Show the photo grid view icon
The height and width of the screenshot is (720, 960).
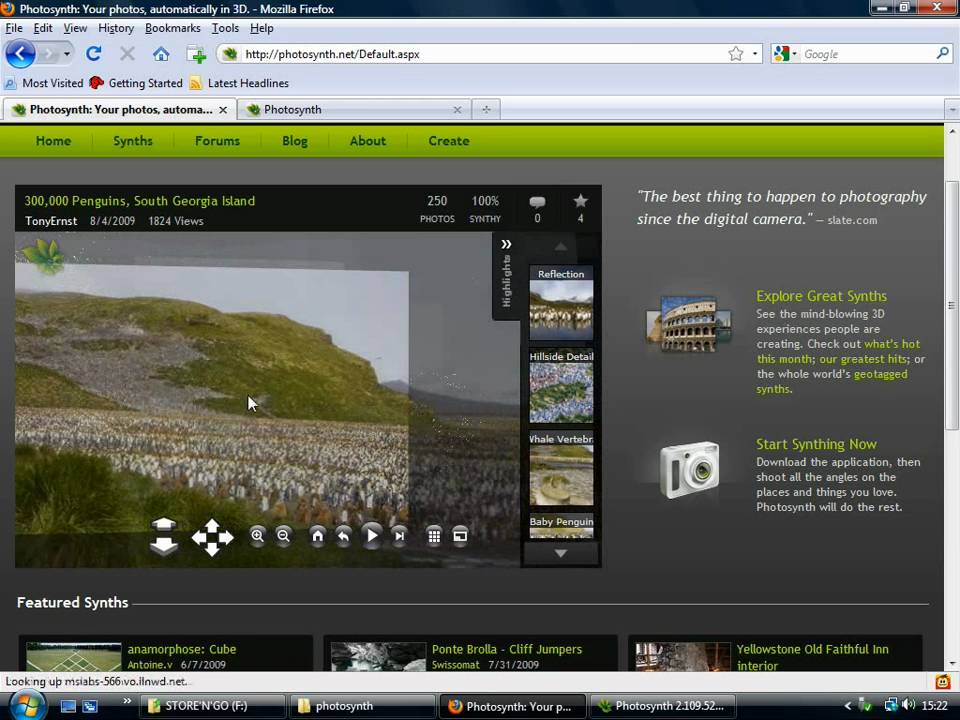click(x=434, y=536)
